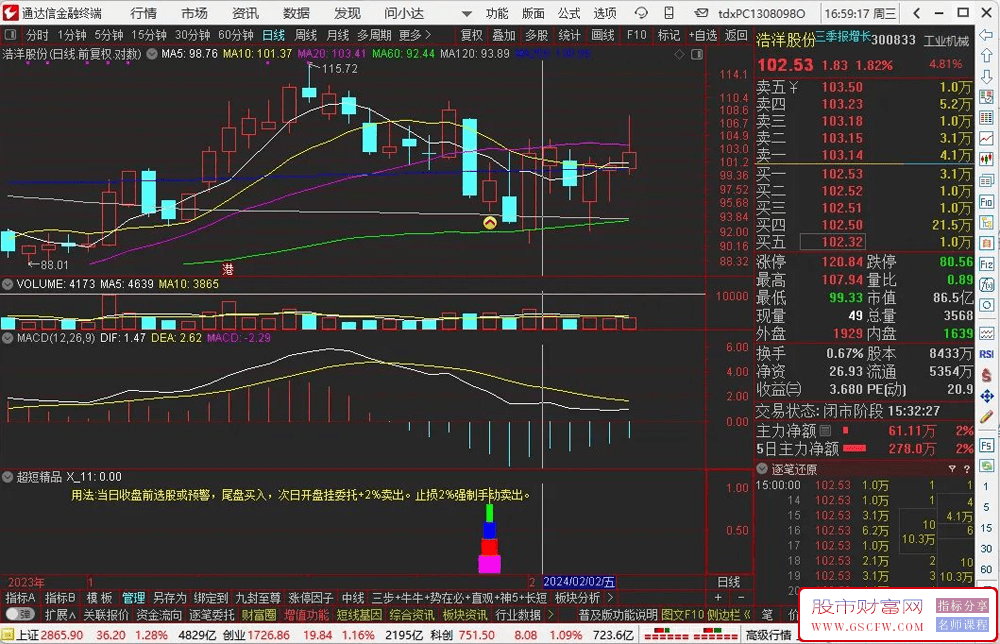Open the candlestick chart icon in sidebar
This screenshot has width=1000, height=644.
987,159
